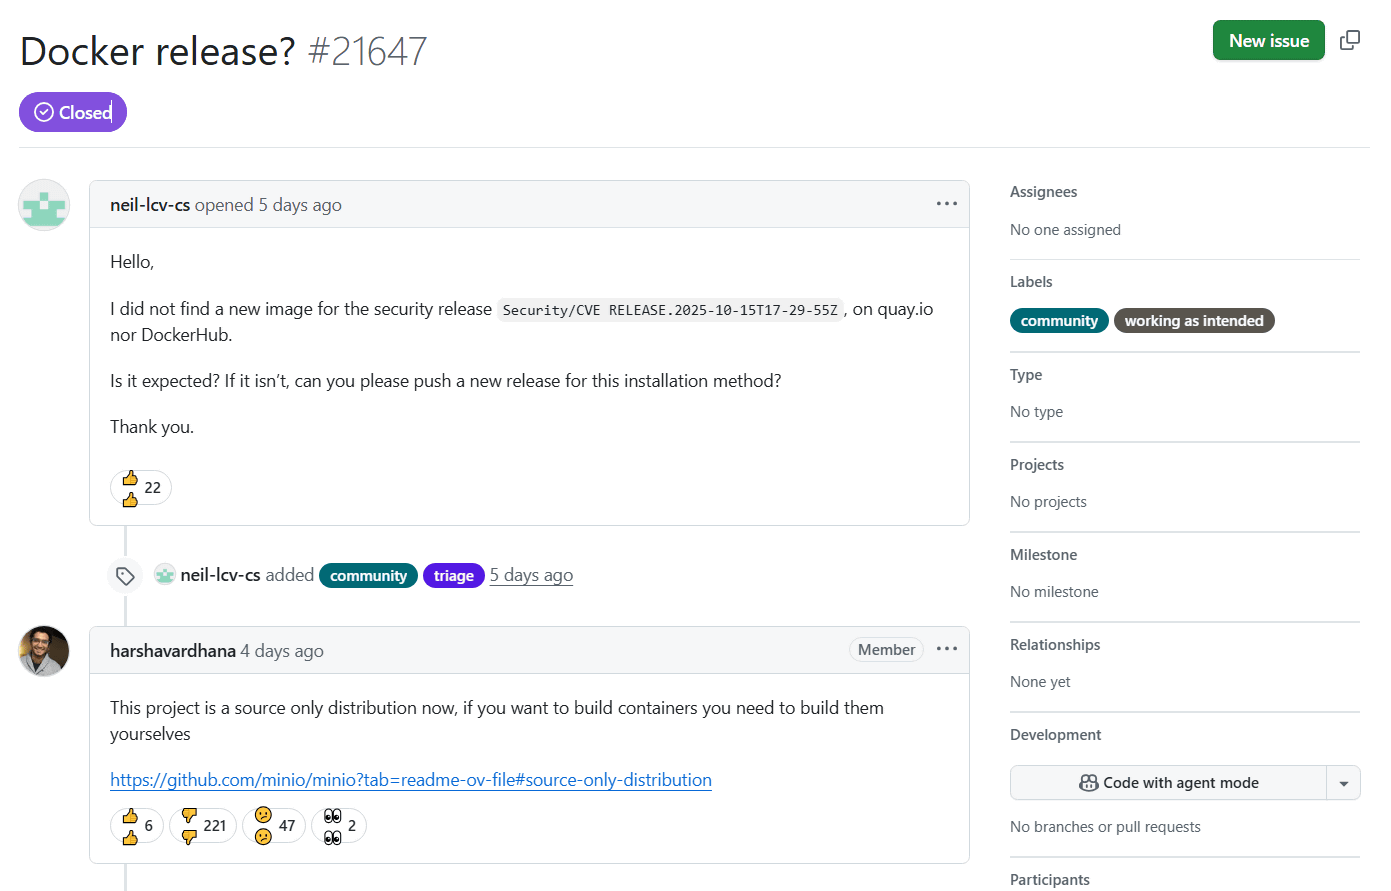Image resolution: width=1391 pixels, height=891 pixels.
Task: Open the kebab menu on harshavardhana's comment
Action: pos(946,649)
